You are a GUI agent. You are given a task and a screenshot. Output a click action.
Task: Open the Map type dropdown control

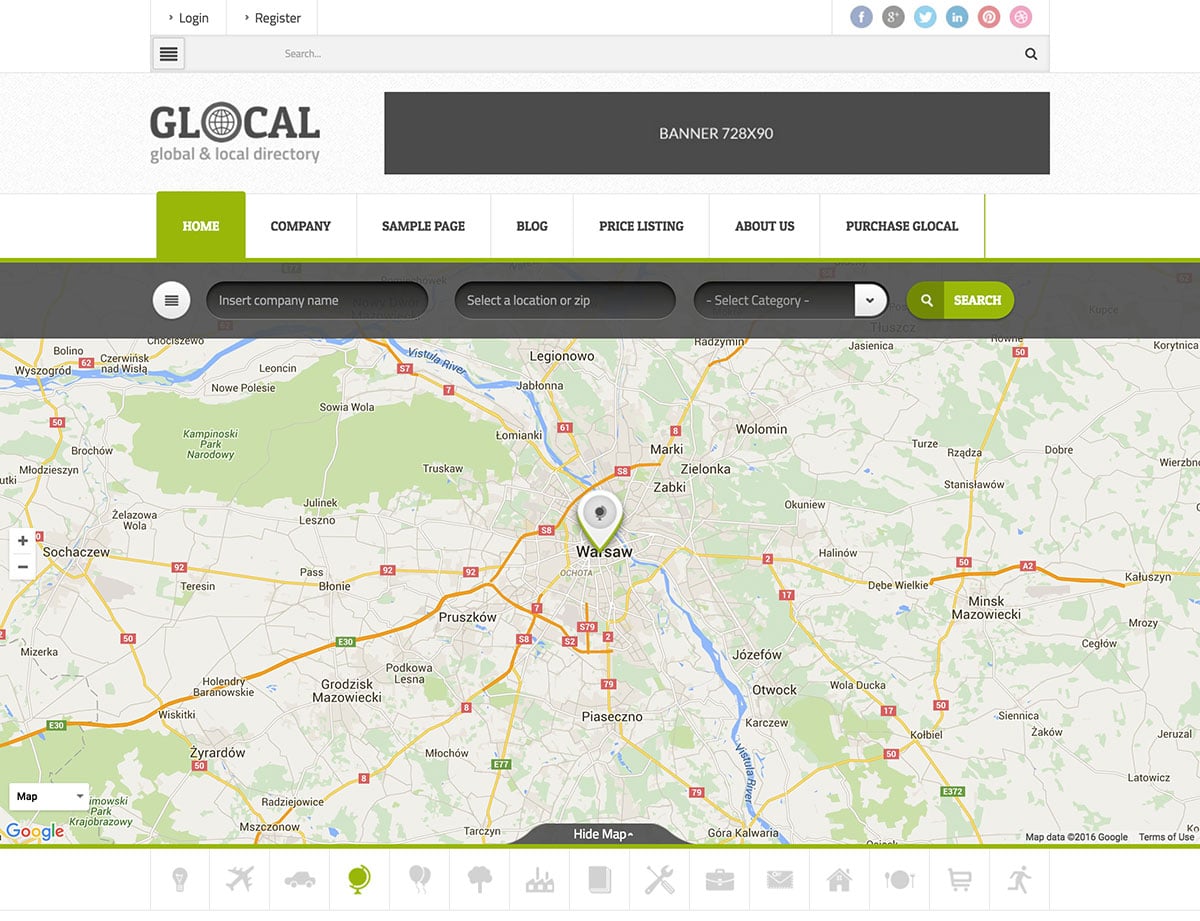point(48,796)
